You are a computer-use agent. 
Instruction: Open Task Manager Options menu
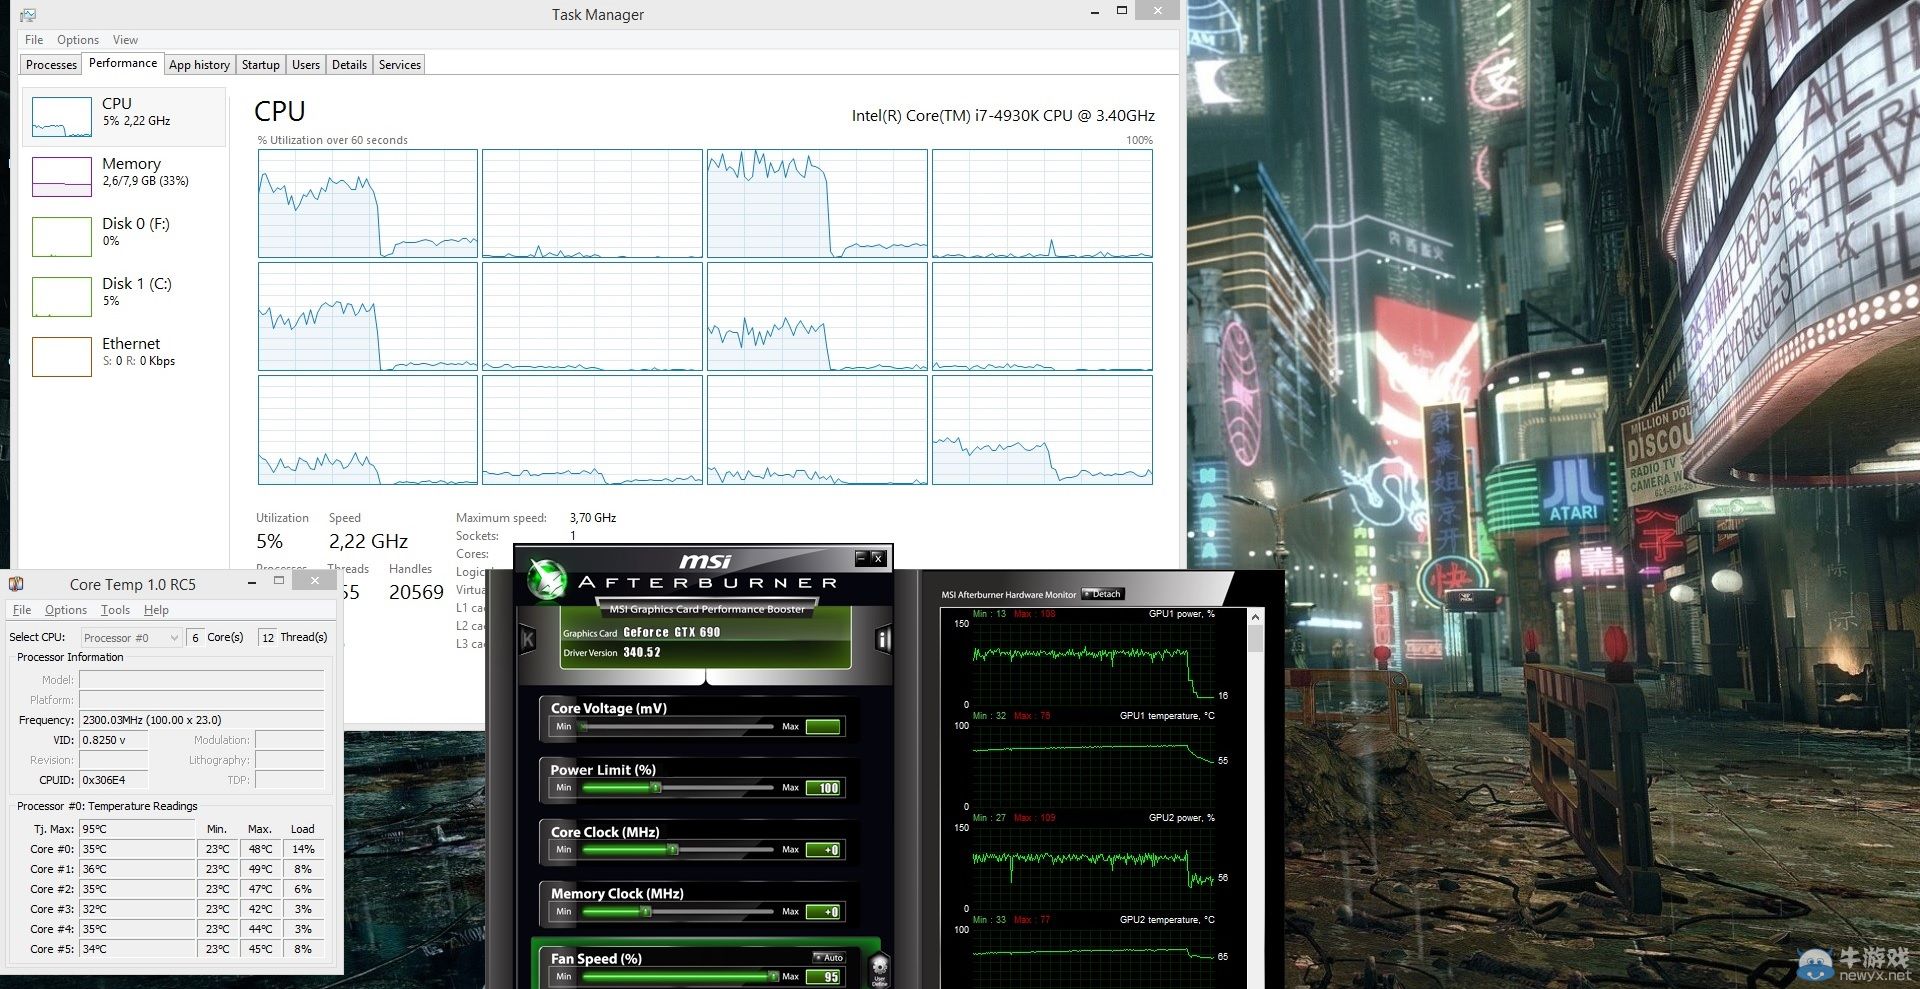tap(78, 40)
